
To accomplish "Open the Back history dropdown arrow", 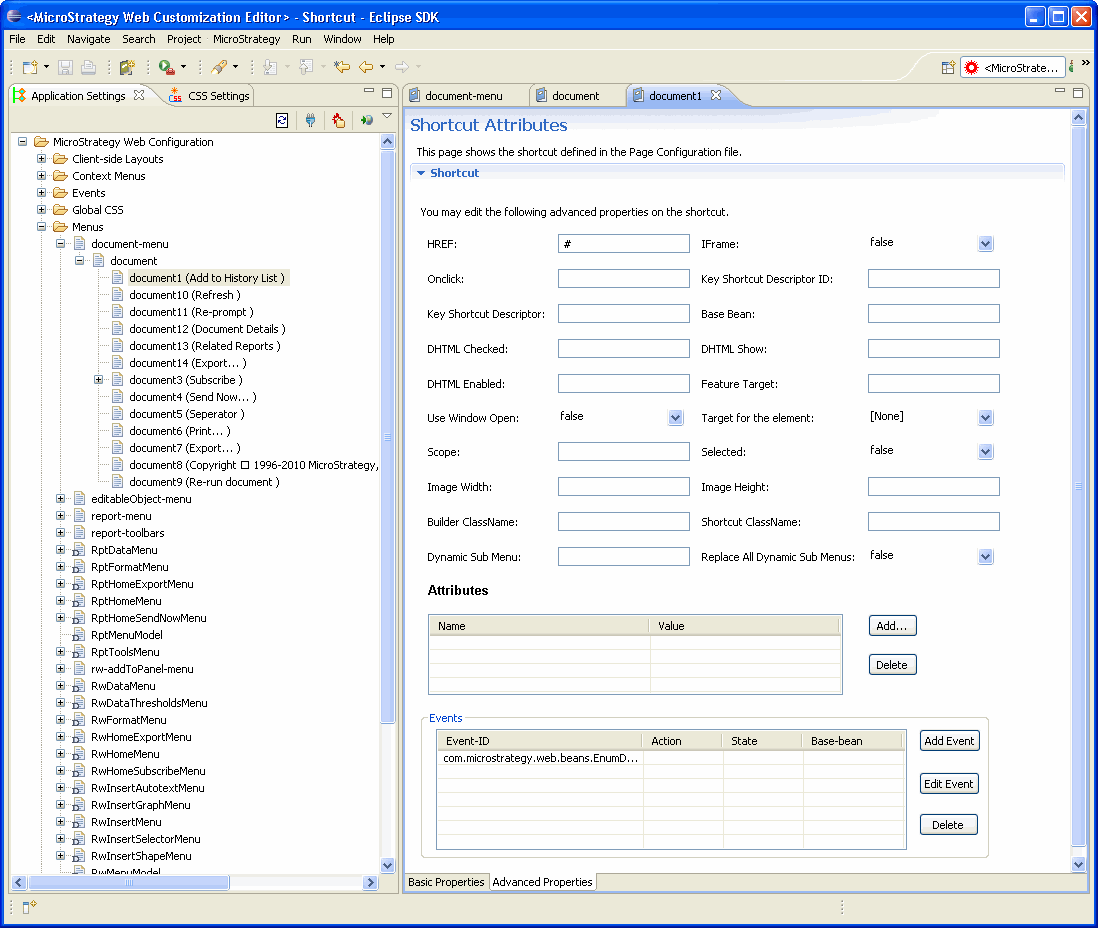I will pyautogui.click(x=382, y=67).
